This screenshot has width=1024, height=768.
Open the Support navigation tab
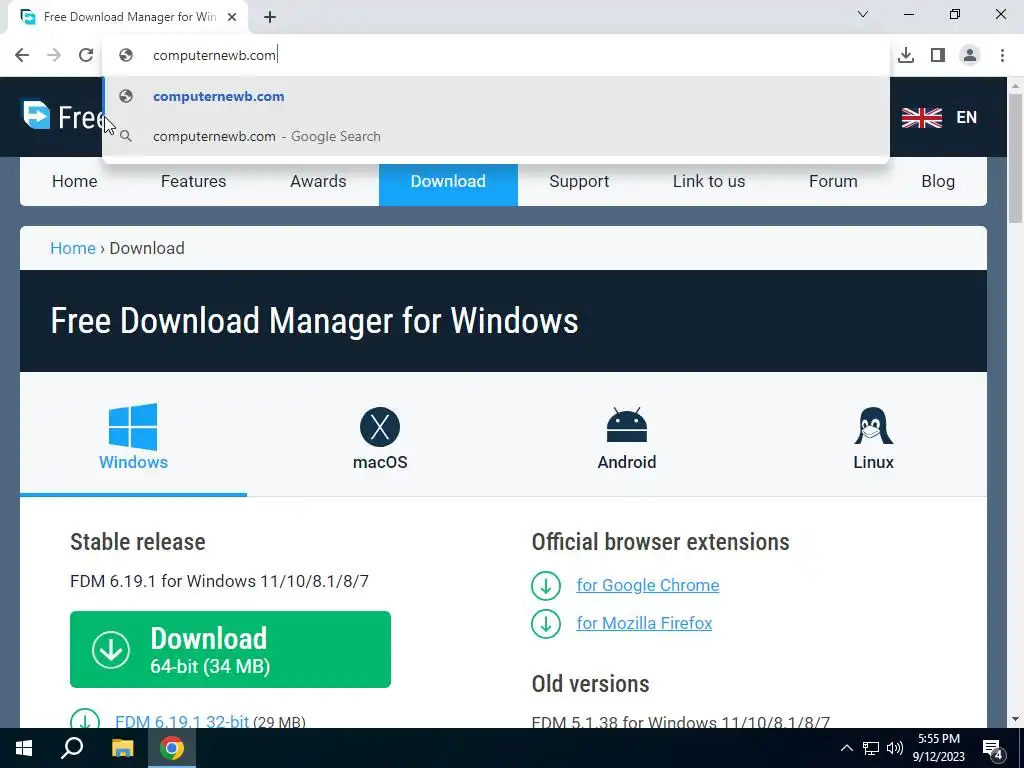579,181
